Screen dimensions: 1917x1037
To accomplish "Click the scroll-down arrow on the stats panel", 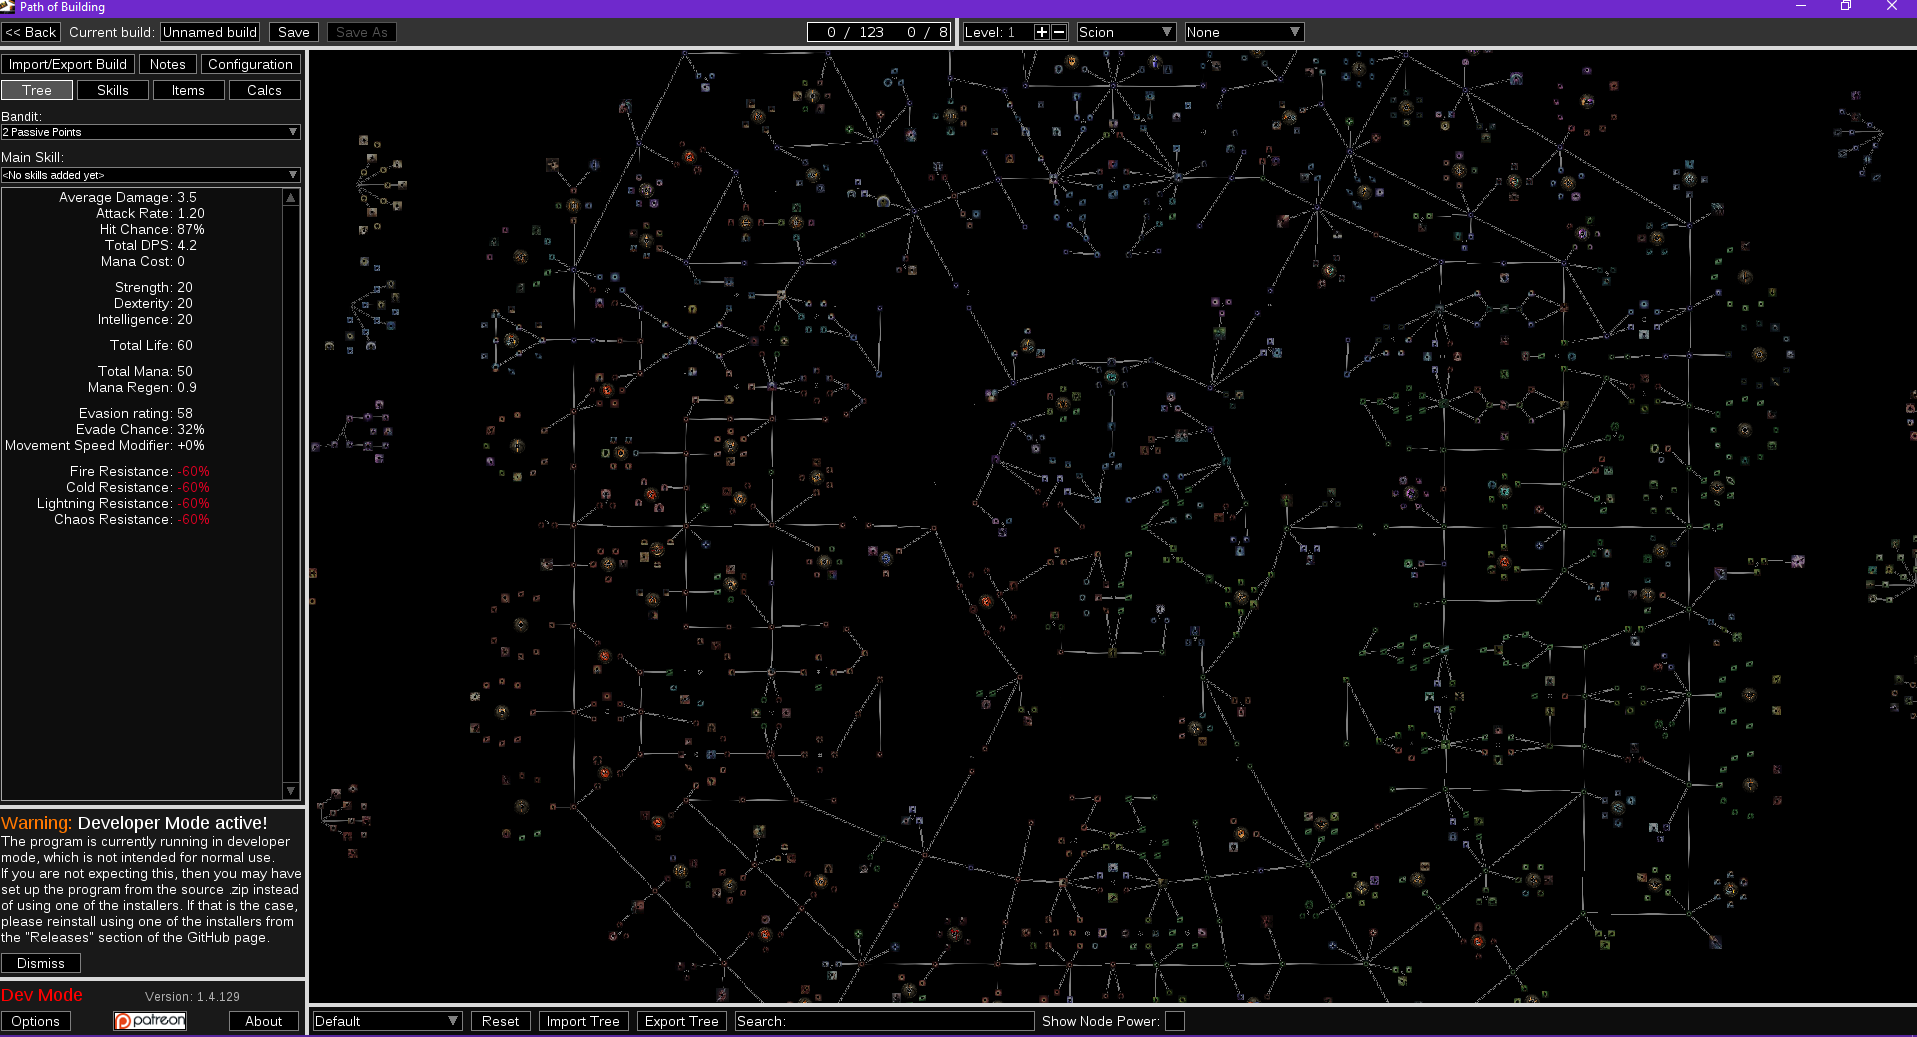I will click(x=290, y=792).
